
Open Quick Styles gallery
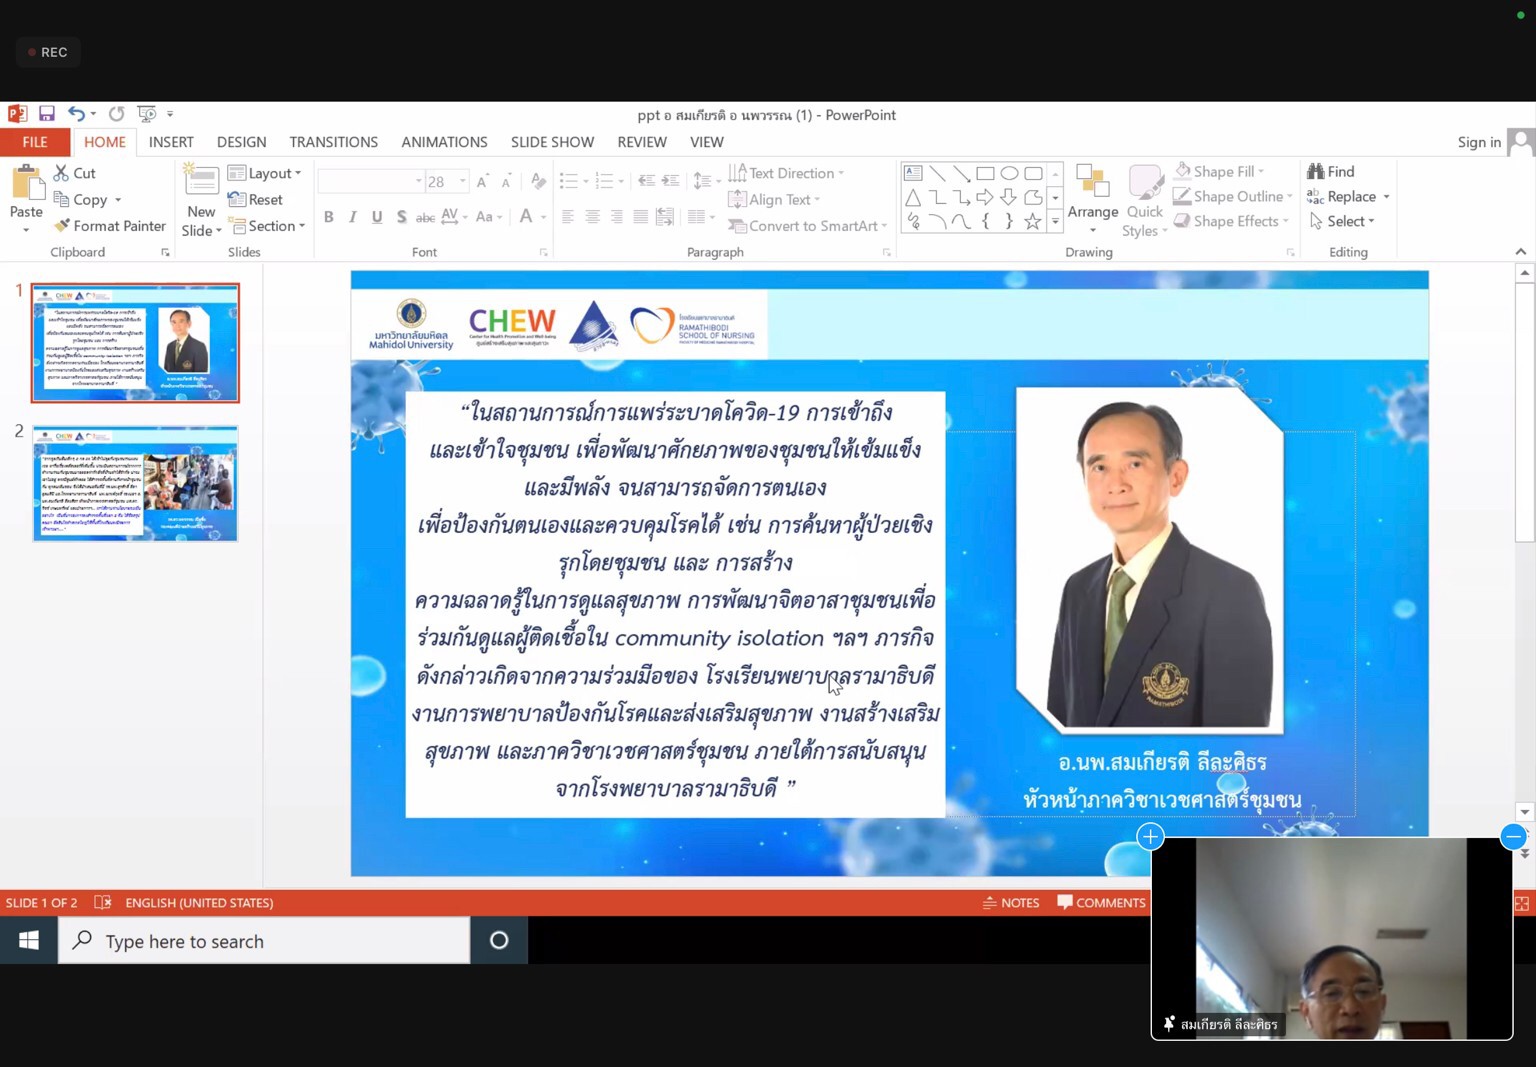tap(1145, 201)
